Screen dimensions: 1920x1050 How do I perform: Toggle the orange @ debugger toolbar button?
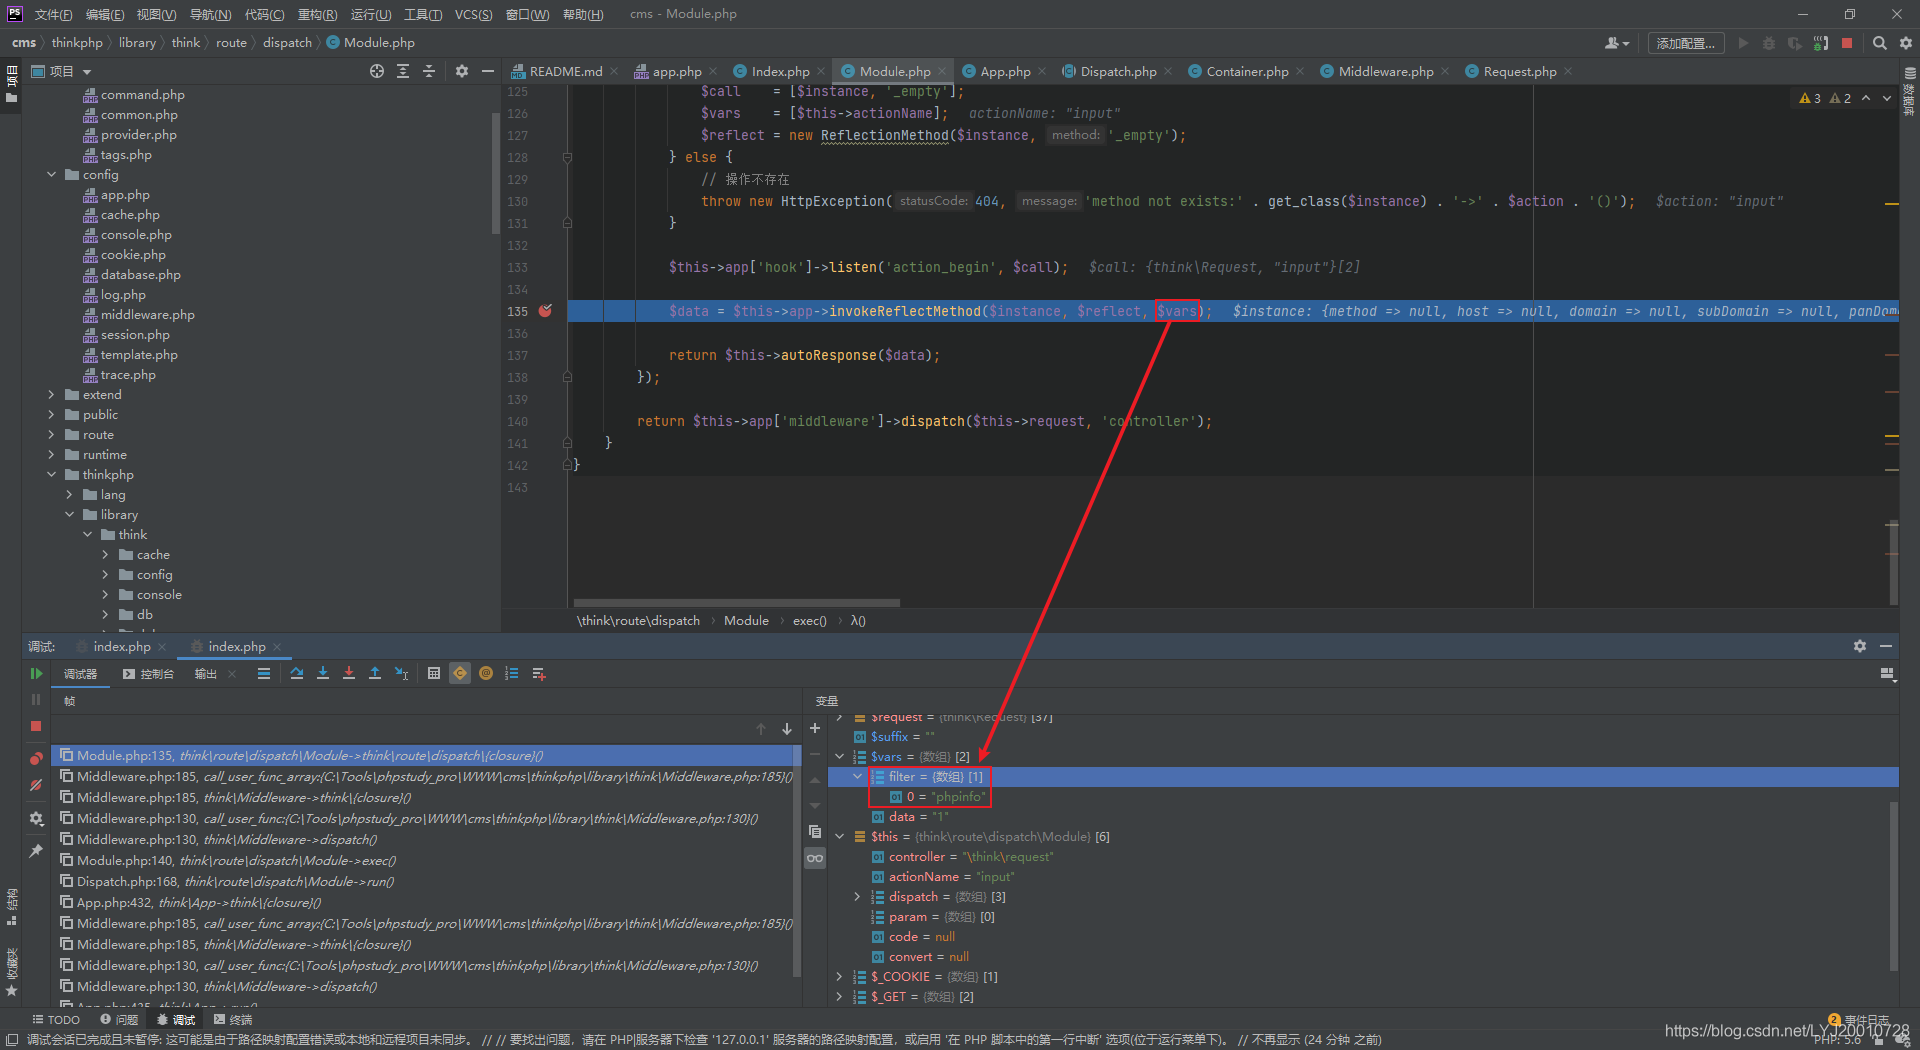coord(486,674)
